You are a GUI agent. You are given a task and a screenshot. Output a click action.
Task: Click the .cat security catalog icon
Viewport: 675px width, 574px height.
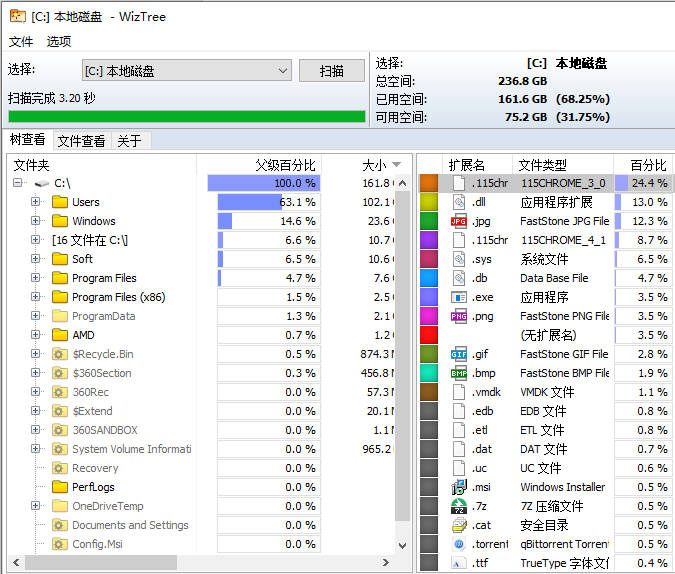459,525
